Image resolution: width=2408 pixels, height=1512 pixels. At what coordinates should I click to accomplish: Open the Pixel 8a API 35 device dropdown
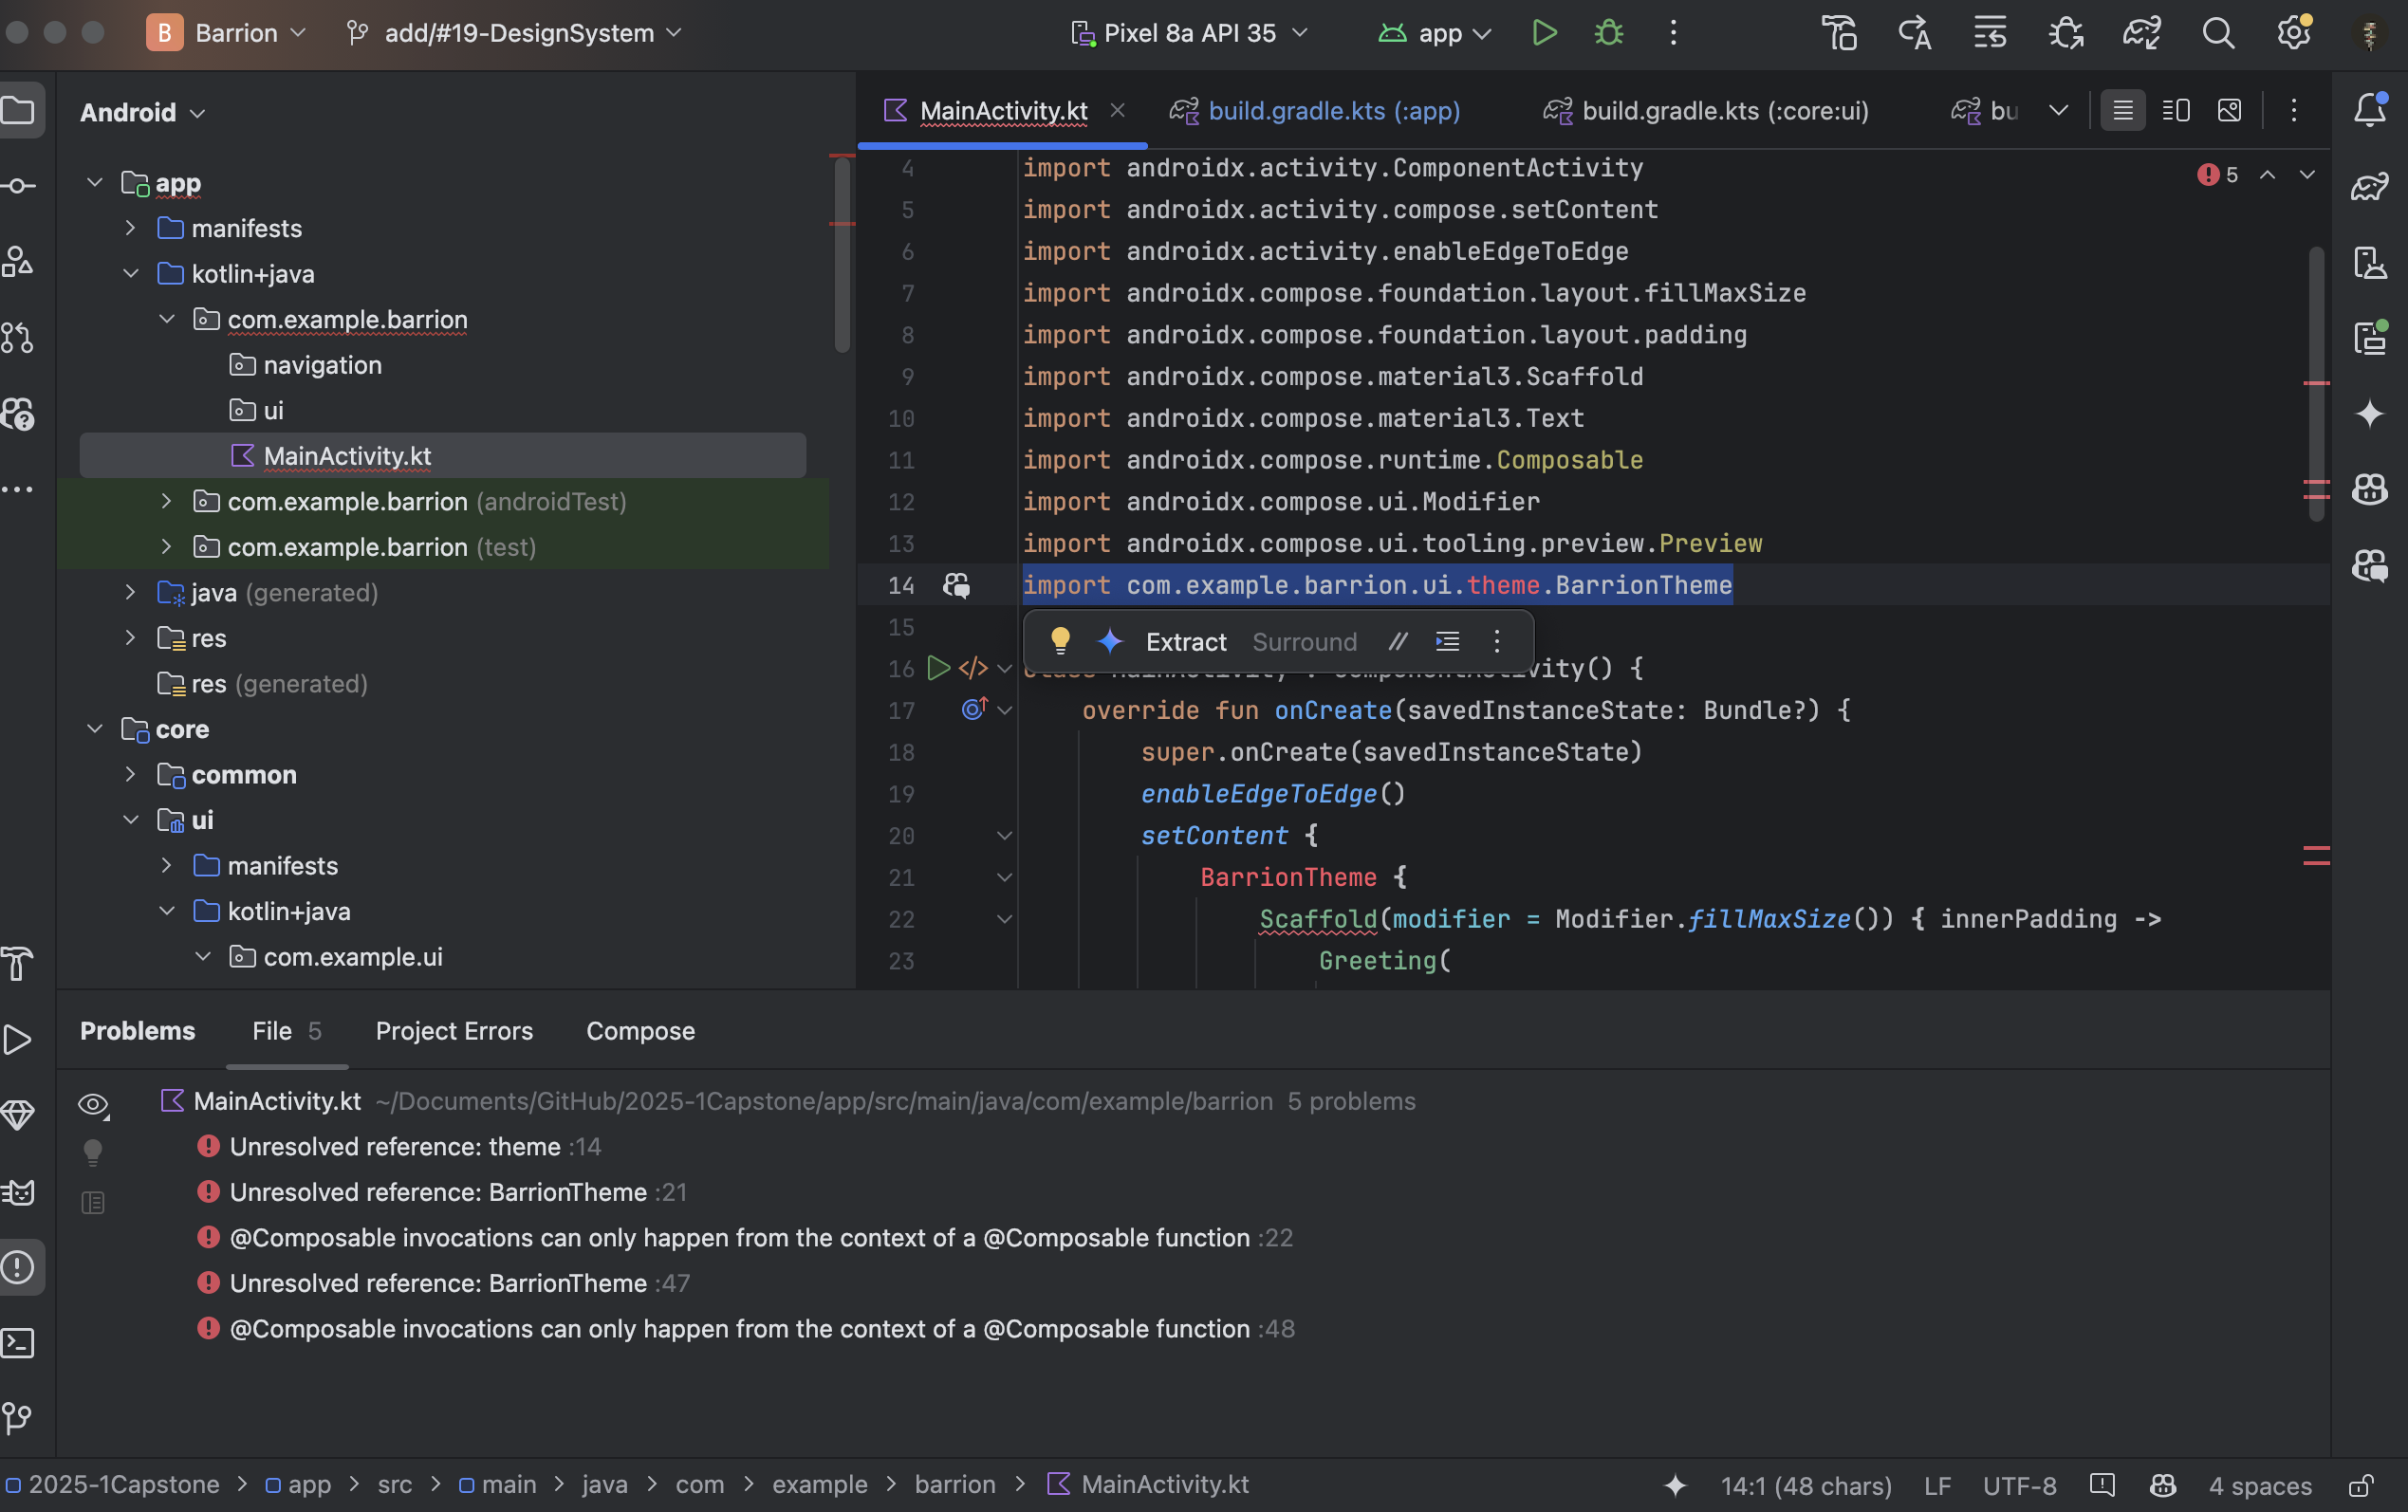[1190, 33]
